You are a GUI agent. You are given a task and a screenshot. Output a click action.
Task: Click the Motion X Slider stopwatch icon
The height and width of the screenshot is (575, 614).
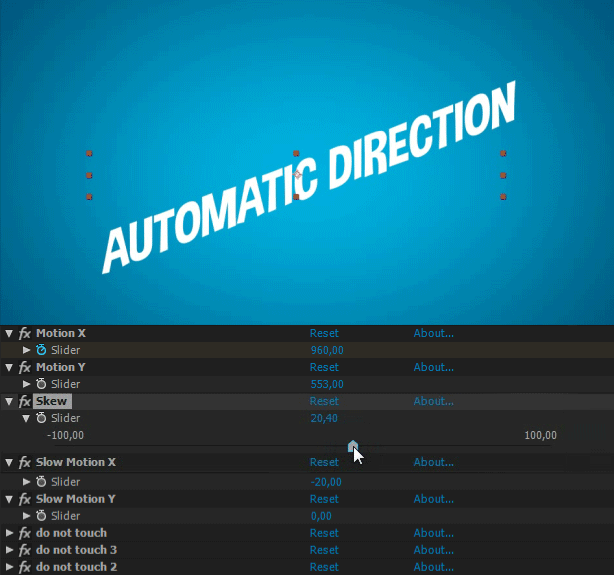click(41, 350)
